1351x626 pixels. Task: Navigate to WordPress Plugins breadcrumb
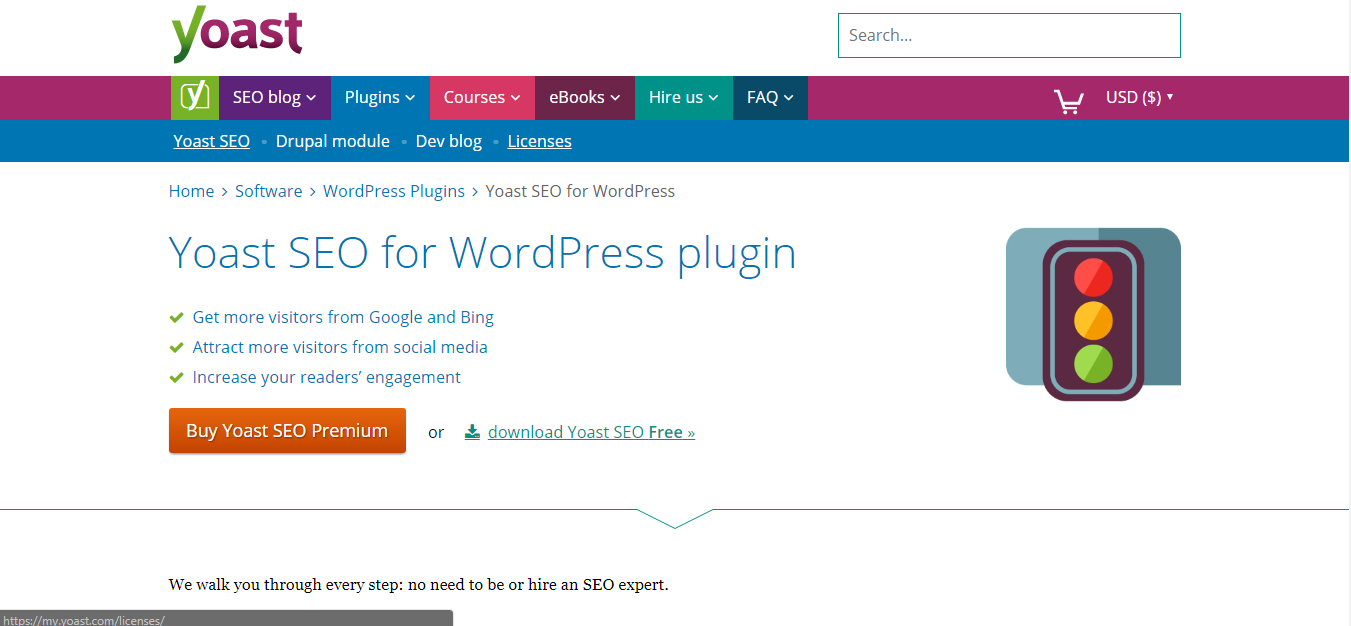pyautogui.click(x=394, y=191)
